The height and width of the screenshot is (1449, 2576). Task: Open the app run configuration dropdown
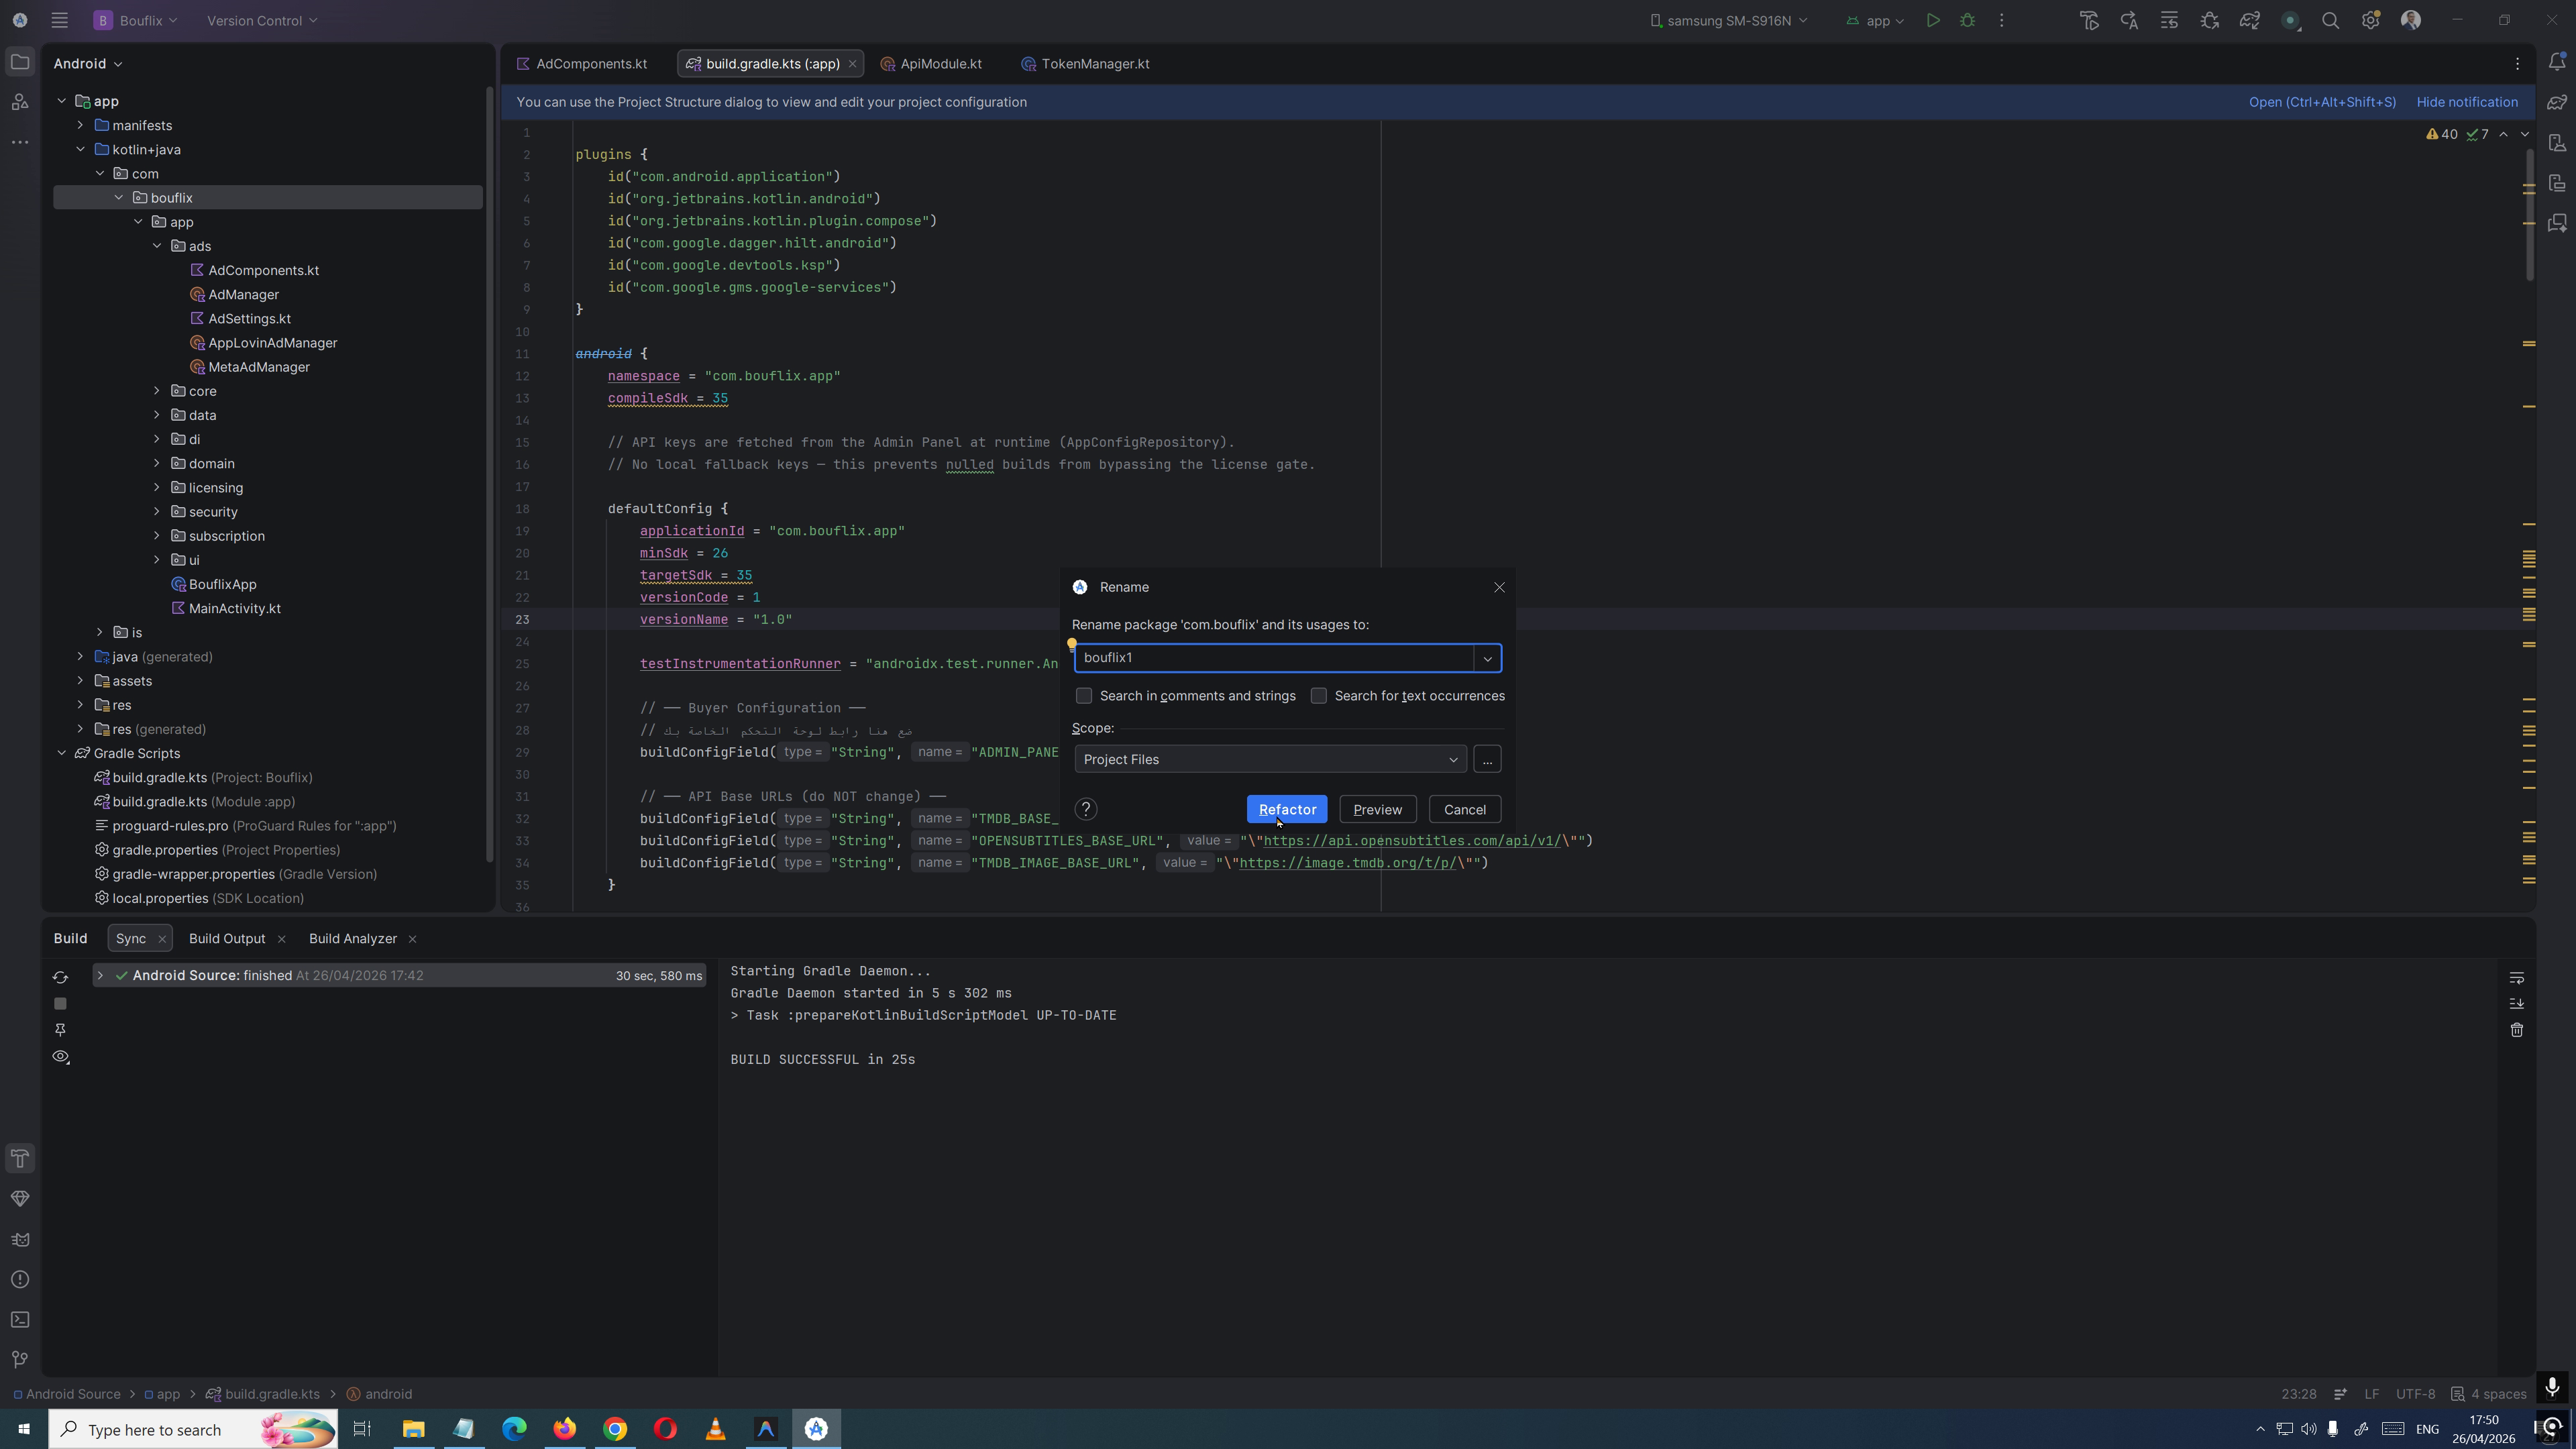pos(1875,20)
